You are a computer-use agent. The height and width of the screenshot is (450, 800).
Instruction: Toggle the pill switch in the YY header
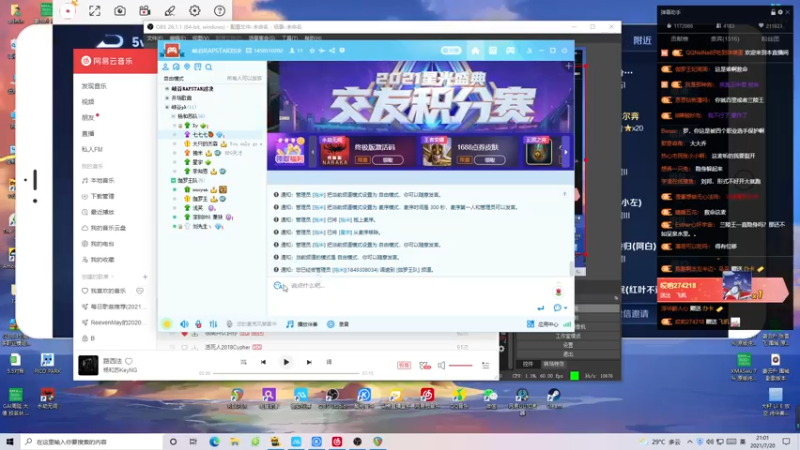(x=451, y=51)
